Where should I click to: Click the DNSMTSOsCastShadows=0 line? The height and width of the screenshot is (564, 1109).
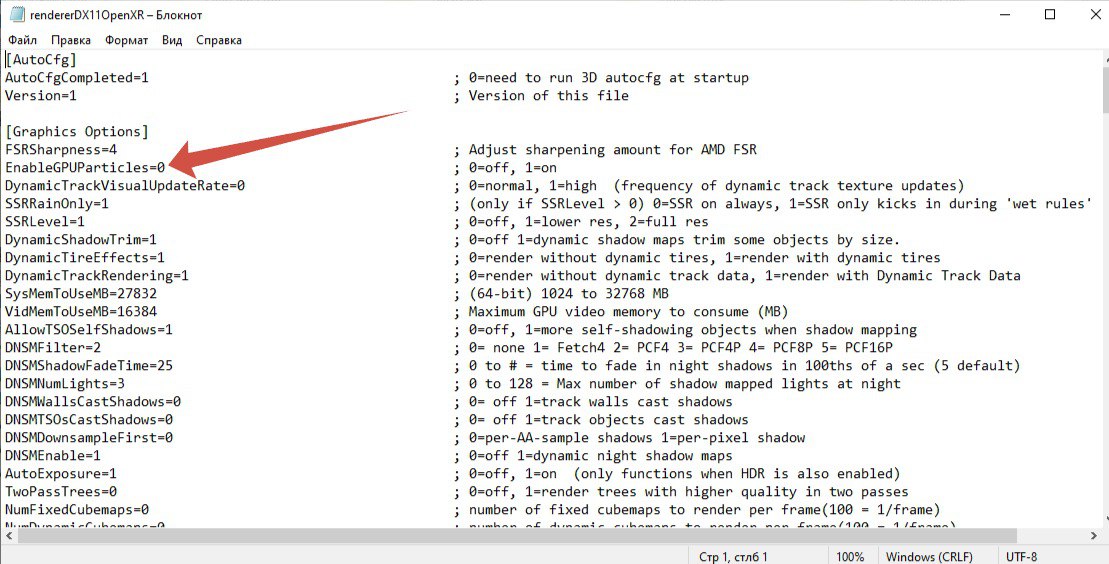pos(88,420)
